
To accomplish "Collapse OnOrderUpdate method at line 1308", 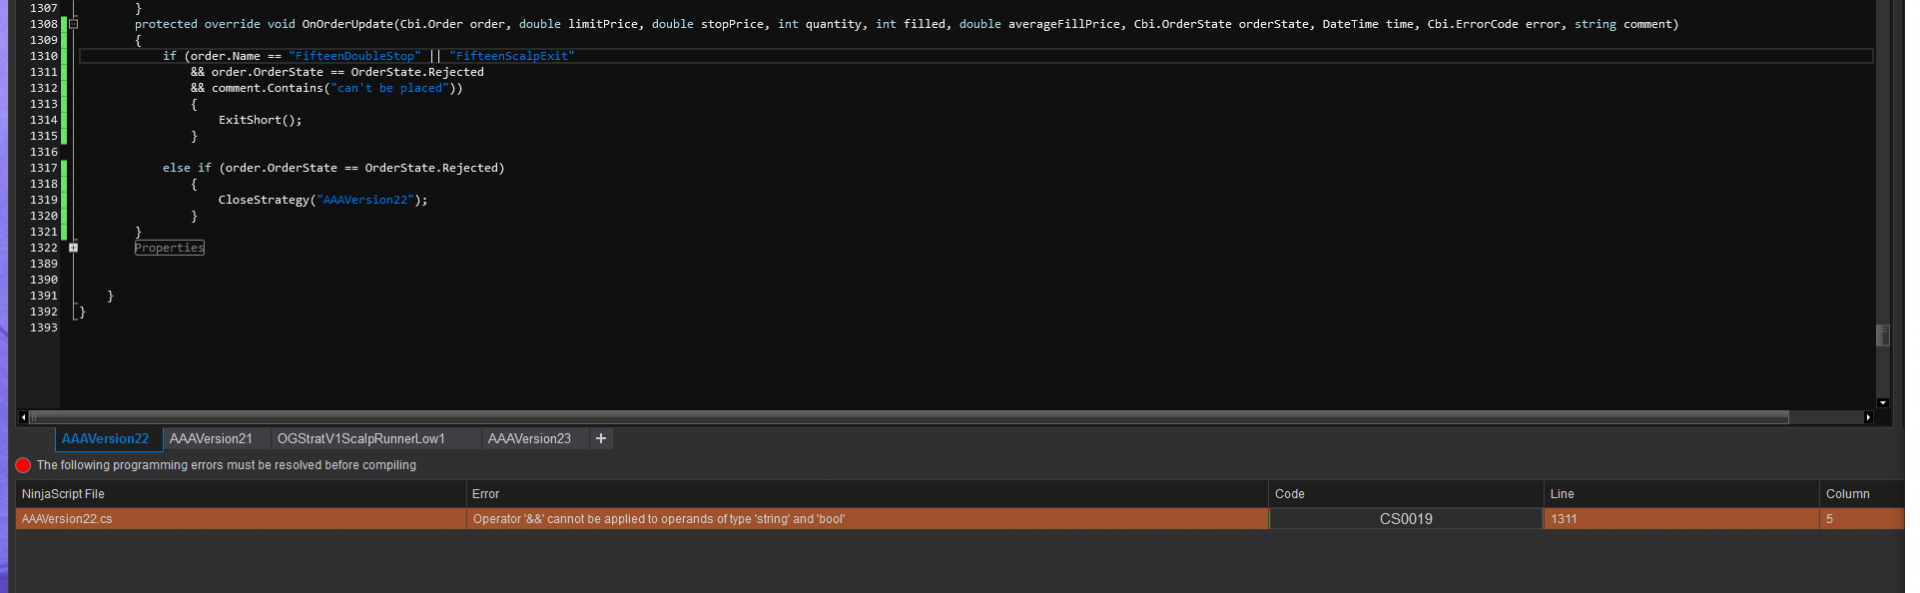I will pyautogui.click(x=73, y=24).
